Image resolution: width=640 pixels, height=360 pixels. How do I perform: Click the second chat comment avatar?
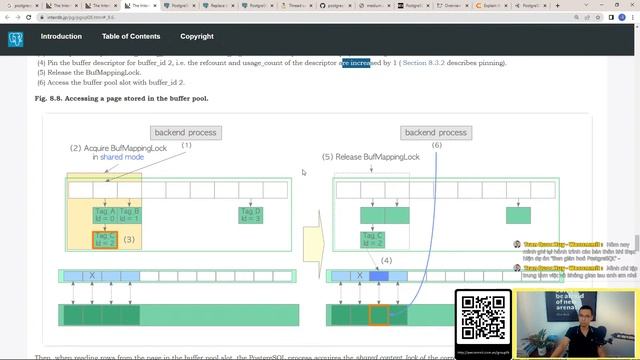coord(517,268)
